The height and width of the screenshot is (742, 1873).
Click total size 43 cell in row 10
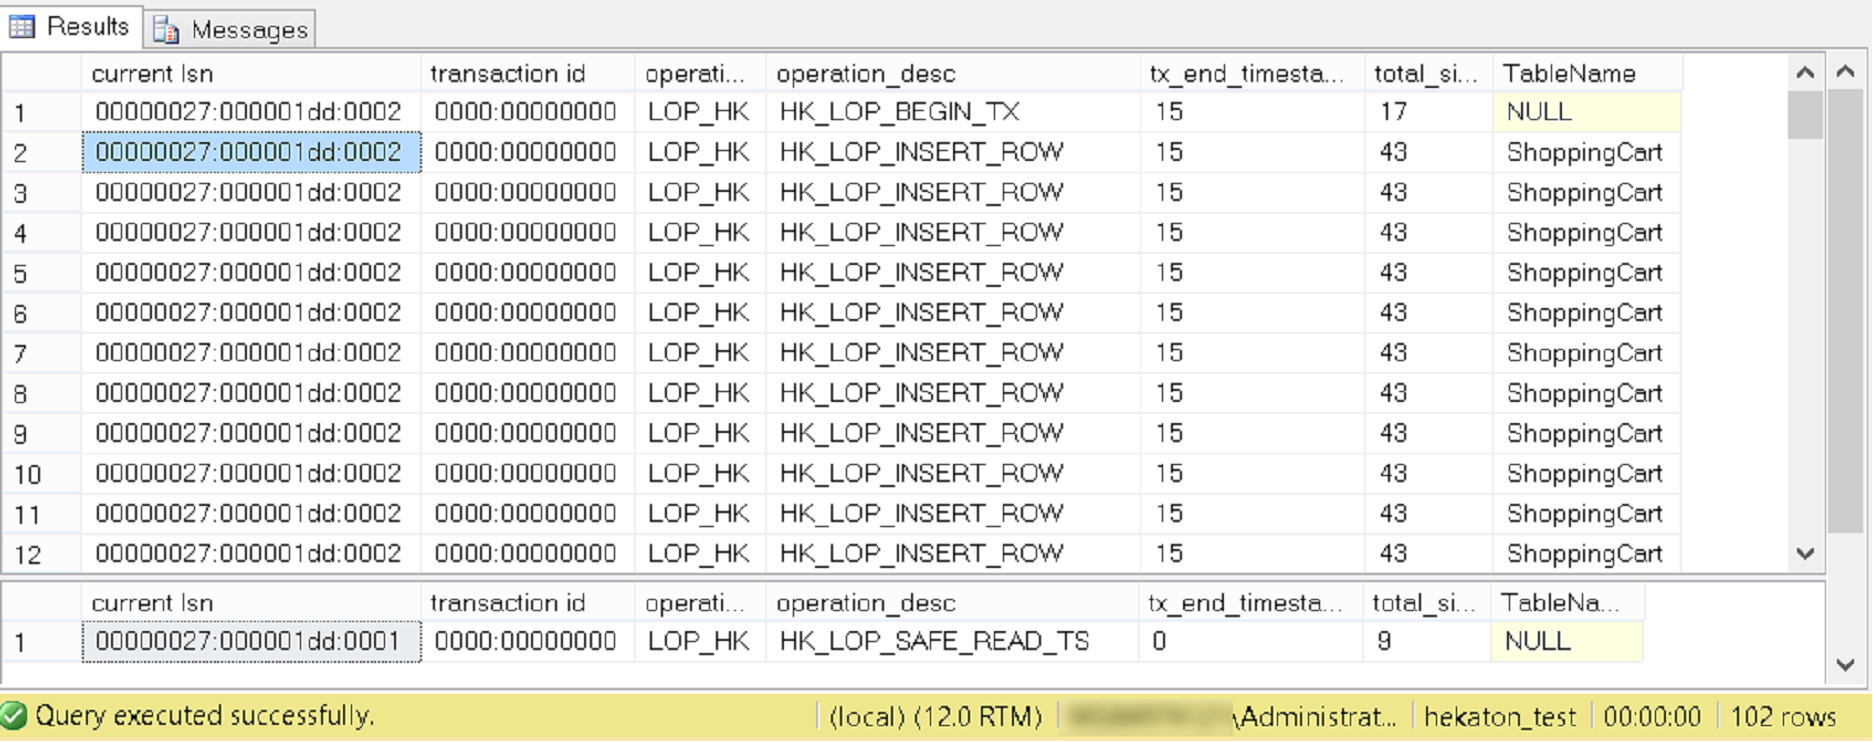pos(1427,473)
